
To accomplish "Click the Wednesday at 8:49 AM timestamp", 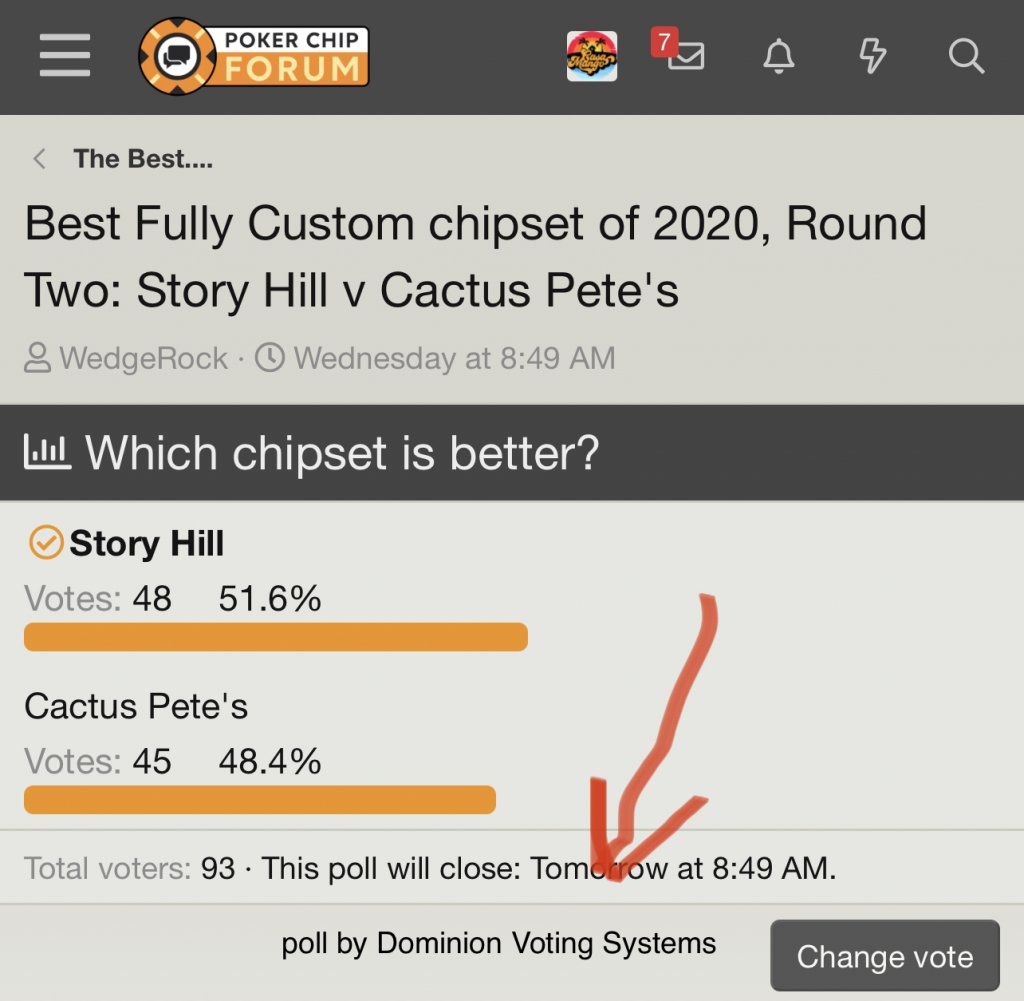I will point(454,358).
